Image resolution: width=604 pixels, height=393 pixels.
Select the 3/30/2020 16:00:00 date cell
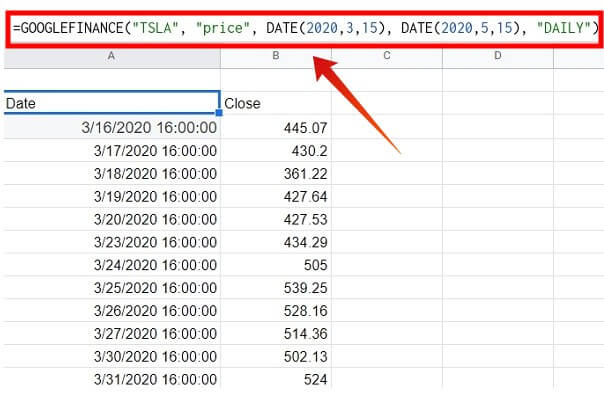112,356
